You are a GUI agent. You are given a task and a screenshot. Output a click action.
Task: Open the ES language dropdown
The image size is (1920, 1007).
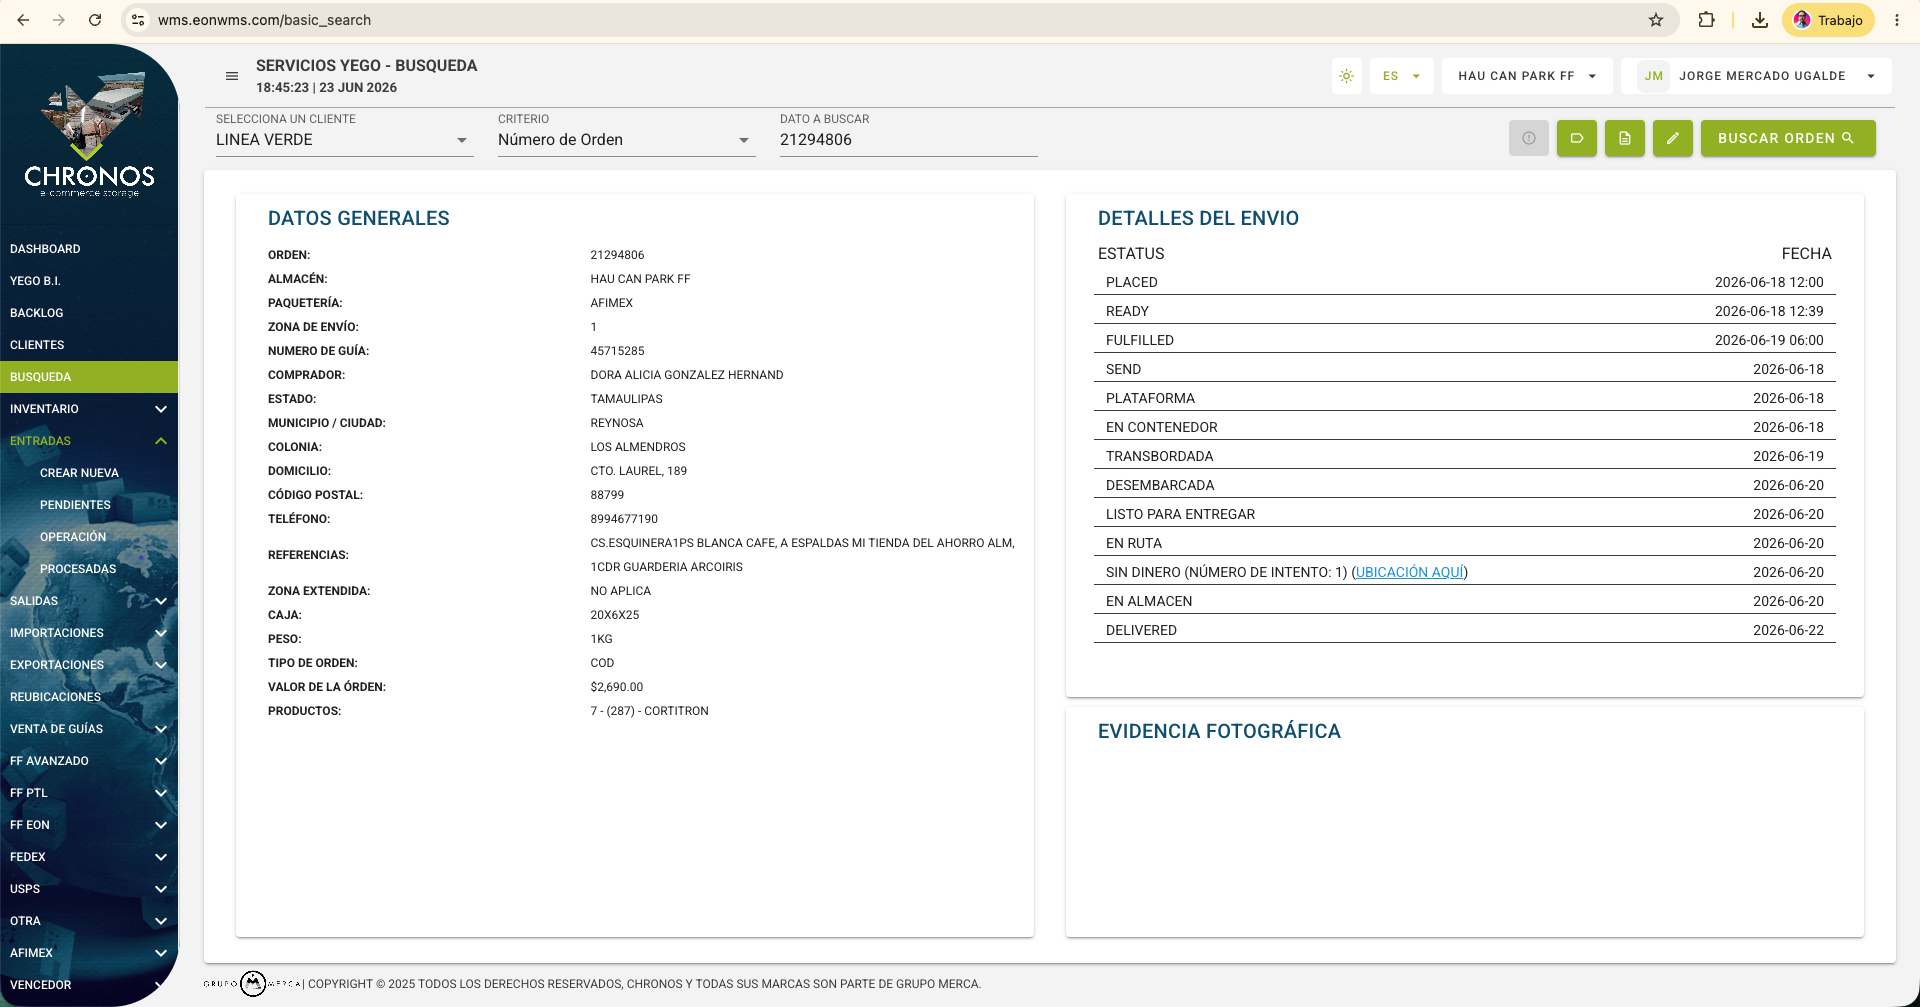(x=1402, y=76)
